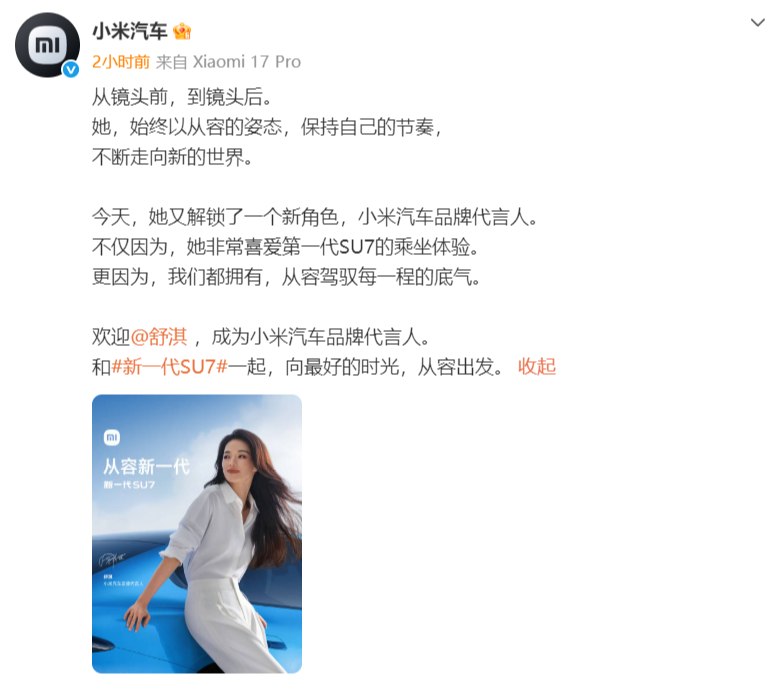Collapse the post with 收起
The width and height of the screenshot is (765, 691).
[x=537, y=367]
